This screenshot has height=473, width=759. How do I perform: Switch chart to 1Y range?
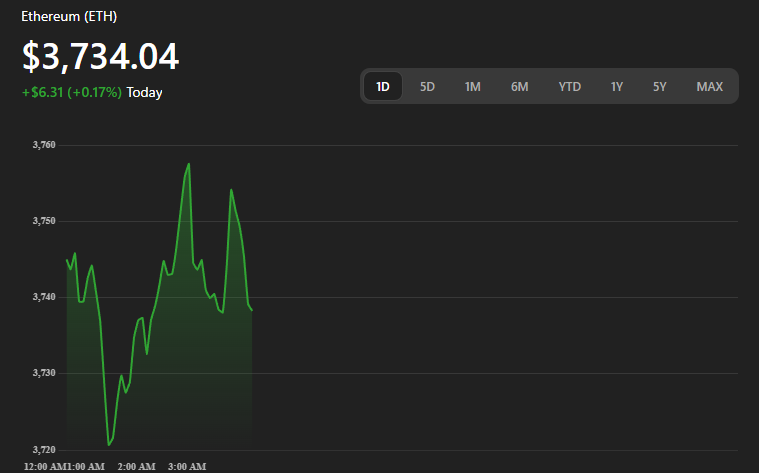616,87
